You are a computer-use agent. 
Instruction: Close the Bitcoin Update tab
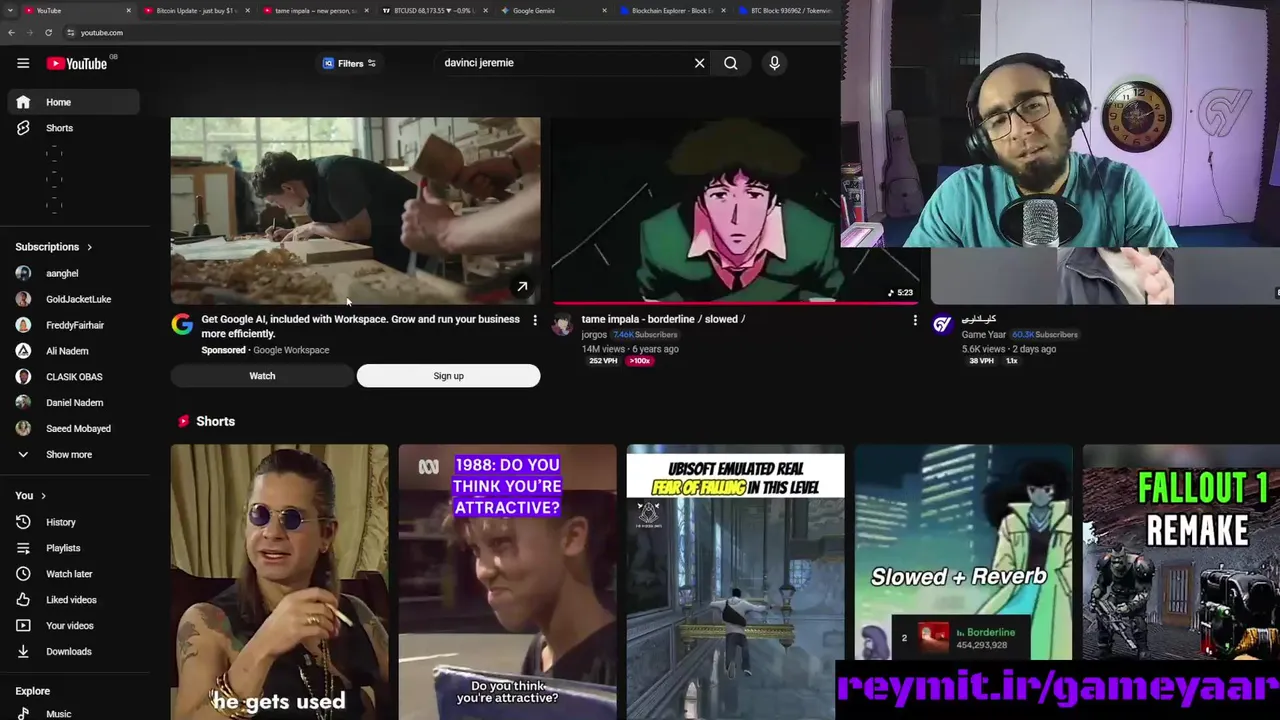click(247, 10)
